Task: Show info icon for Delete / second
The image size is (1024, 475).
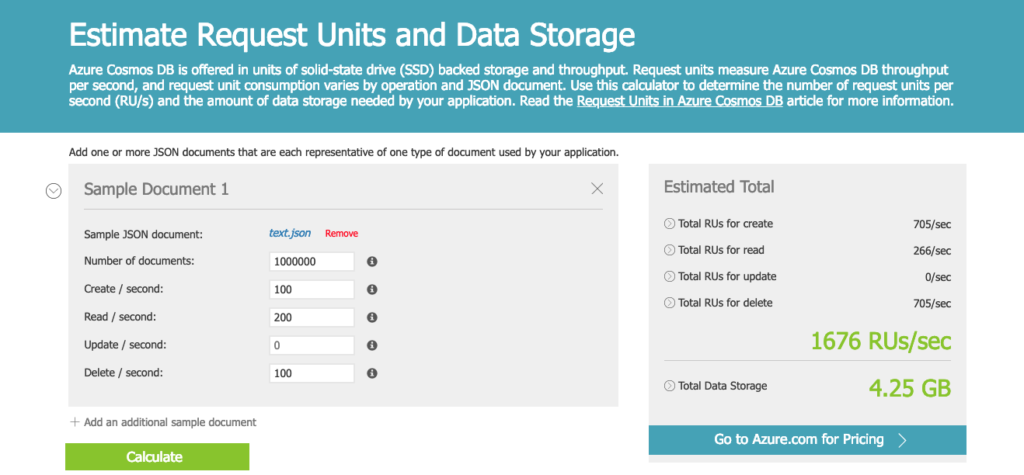Action: click(372, 373)
